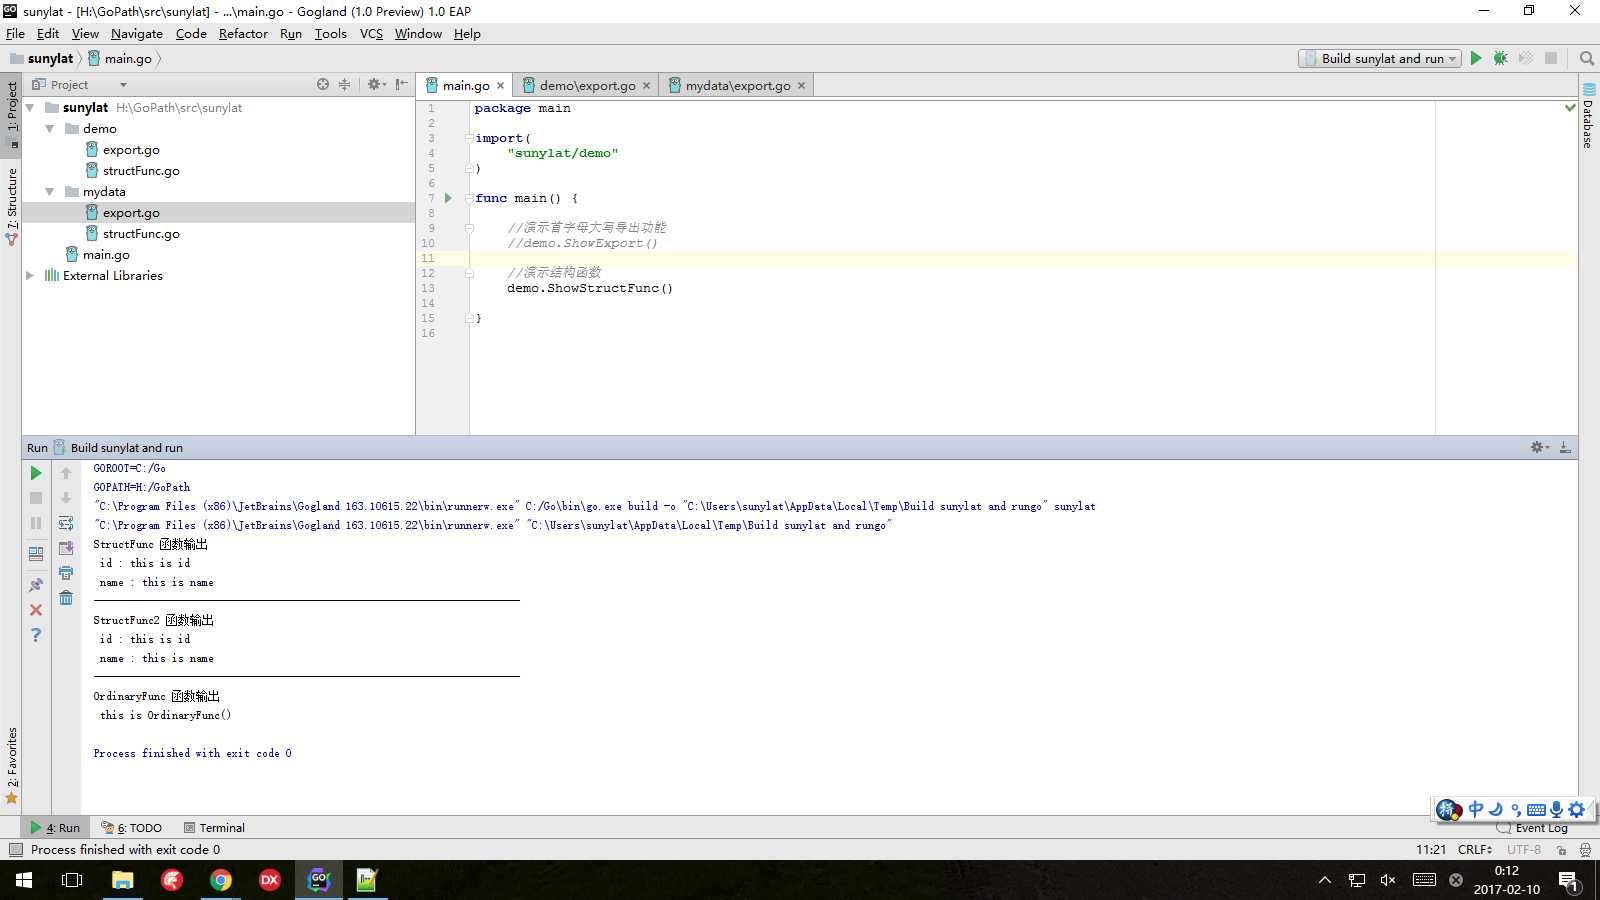The width and height of the screenshot is (1600, 900).
Task: Switch to mydata\export.go tab
Action: tap(738, 85)
